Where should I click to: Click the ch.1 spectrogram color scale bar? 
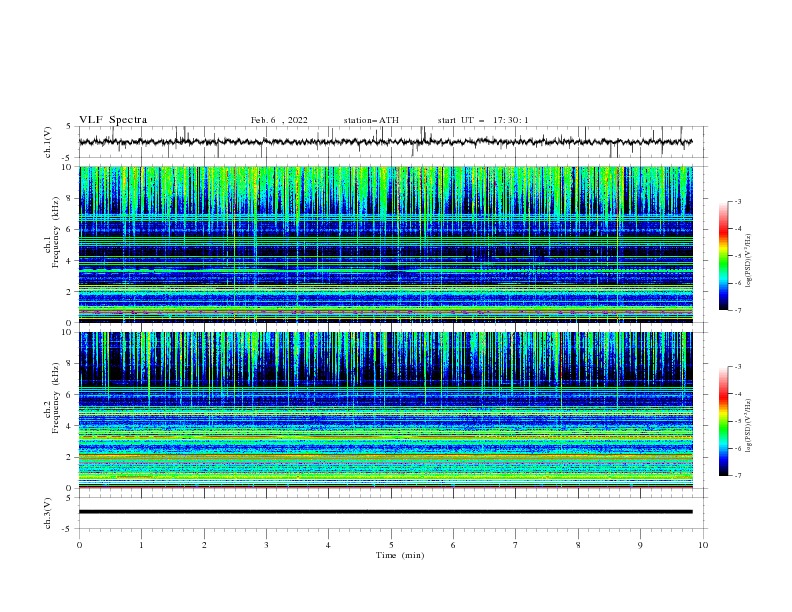tap(723, 256)
